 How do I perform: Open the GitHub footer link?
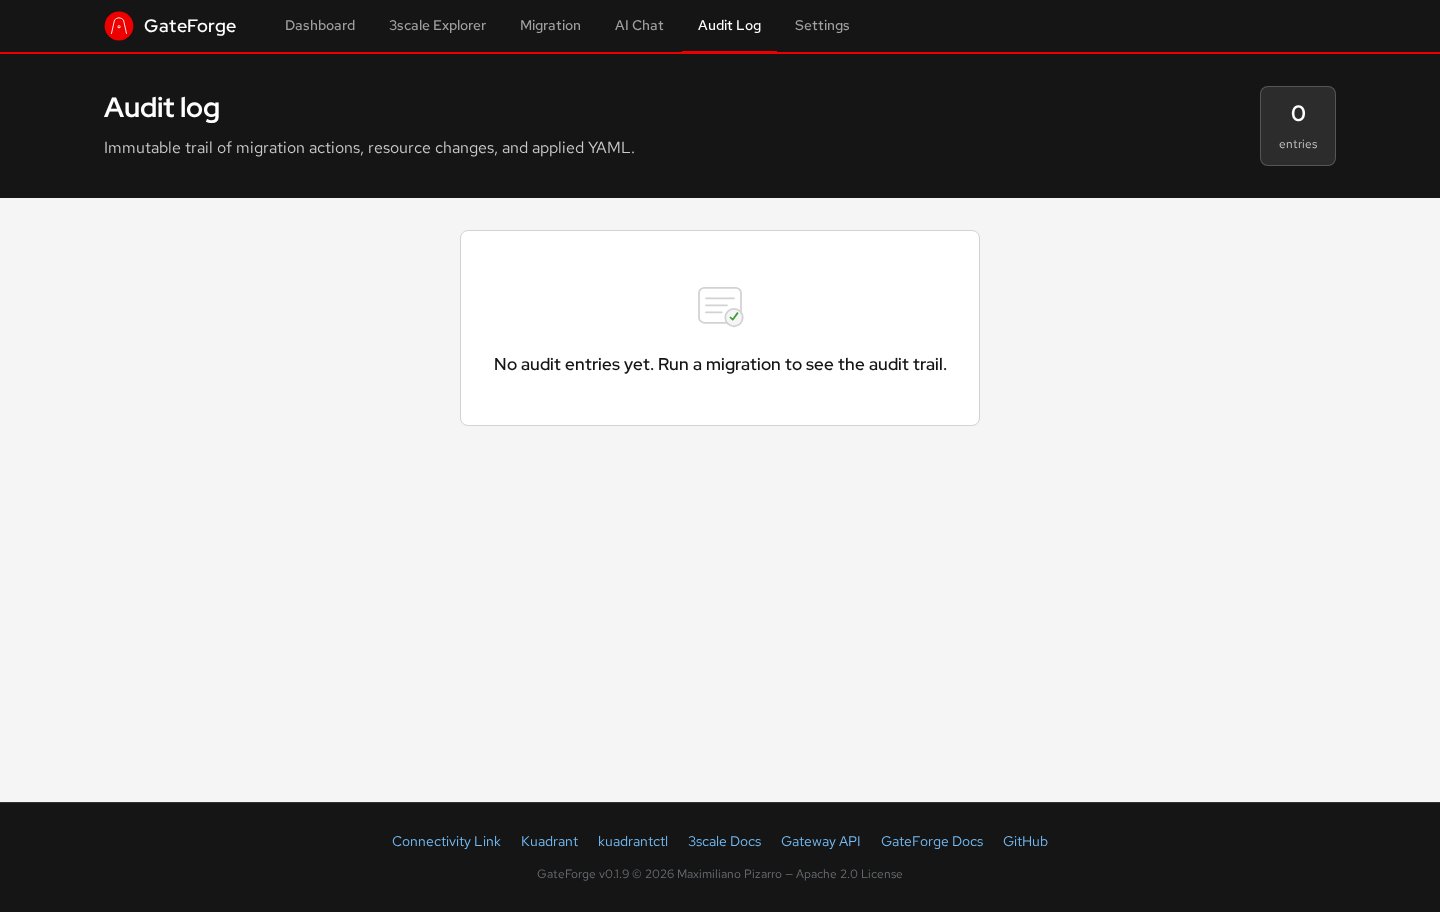[x=1025, y=841]
